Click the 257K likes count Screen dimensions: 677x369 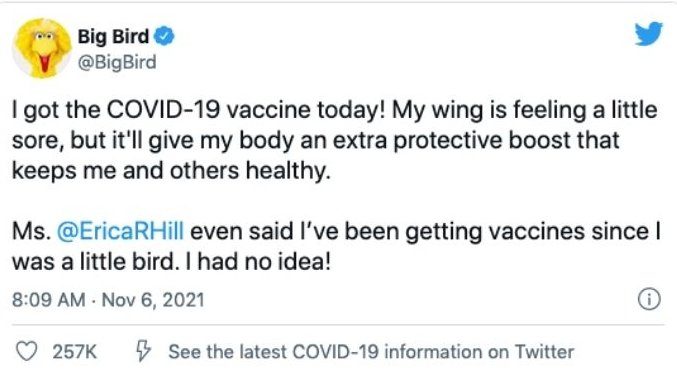point(75,351)
